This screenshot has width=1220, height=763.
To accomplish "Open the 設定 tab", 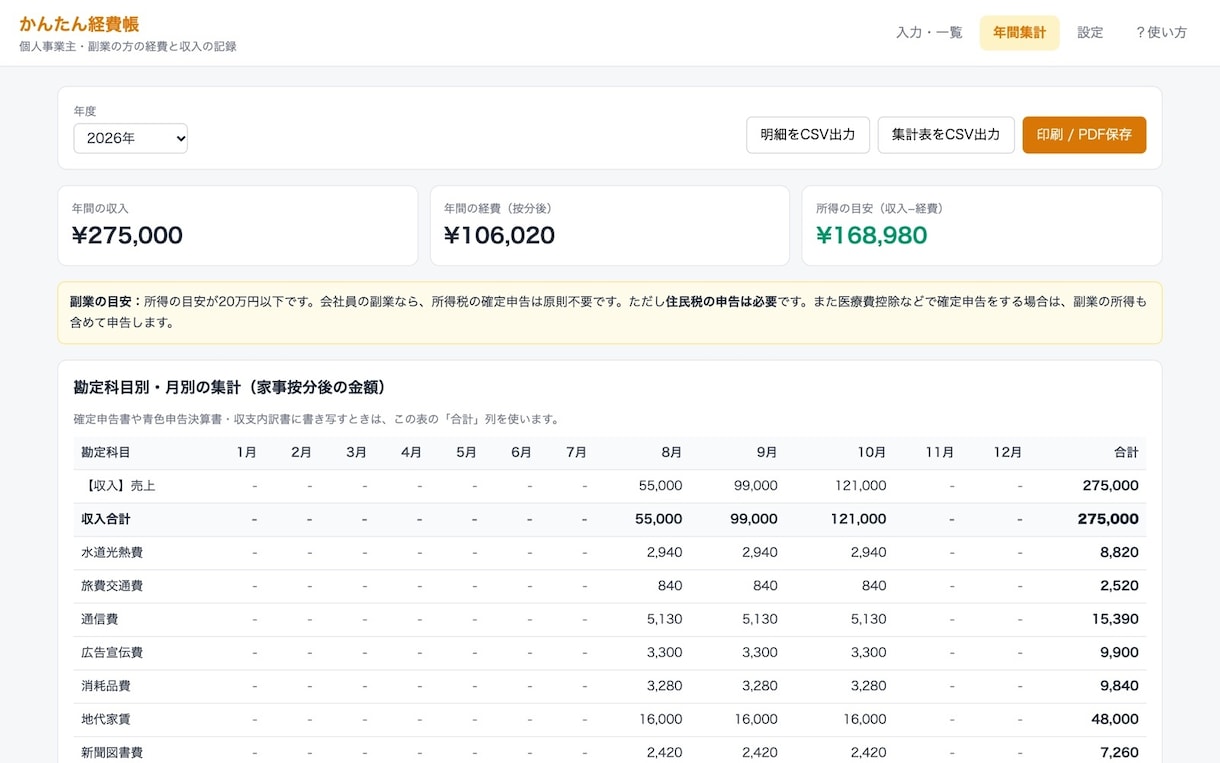I will pyautogui.click(x=1090, y=33).
